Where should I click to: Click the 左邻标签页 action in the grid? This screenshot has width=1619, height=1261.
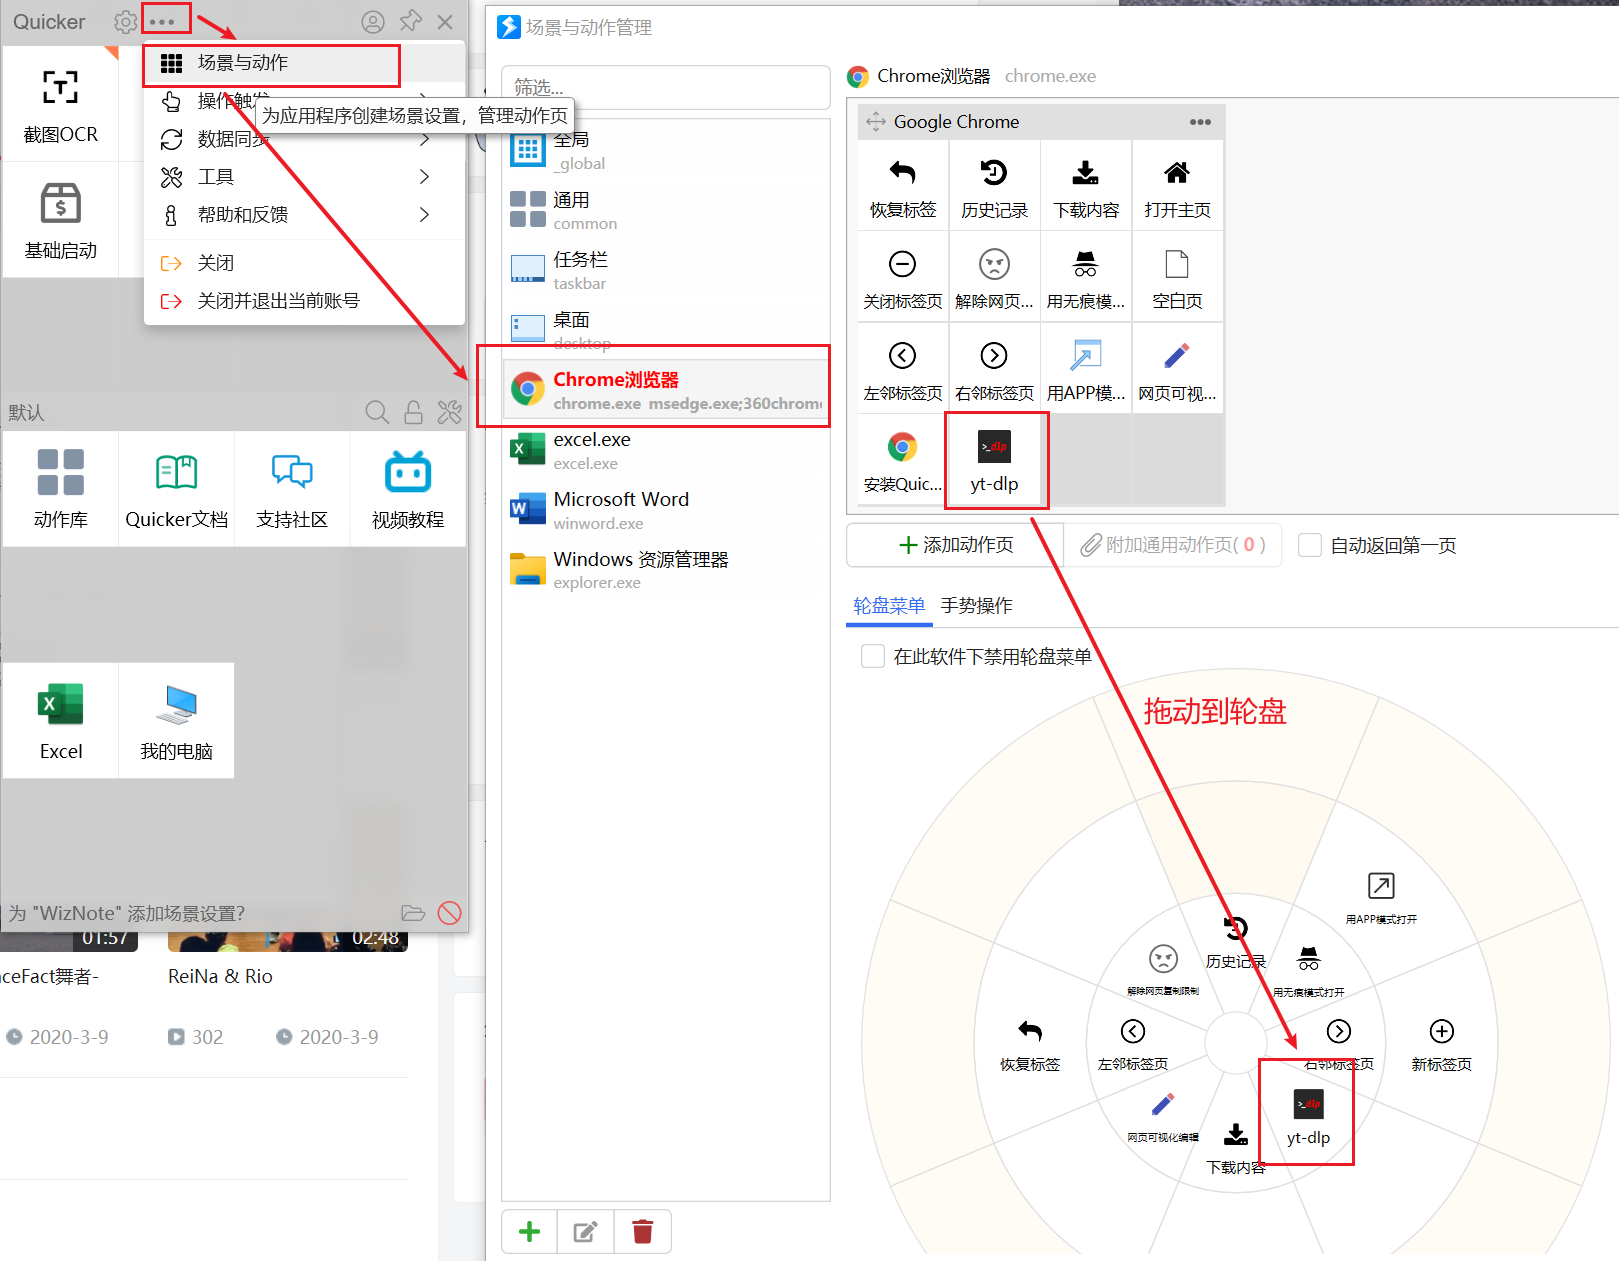coord(903,369)
